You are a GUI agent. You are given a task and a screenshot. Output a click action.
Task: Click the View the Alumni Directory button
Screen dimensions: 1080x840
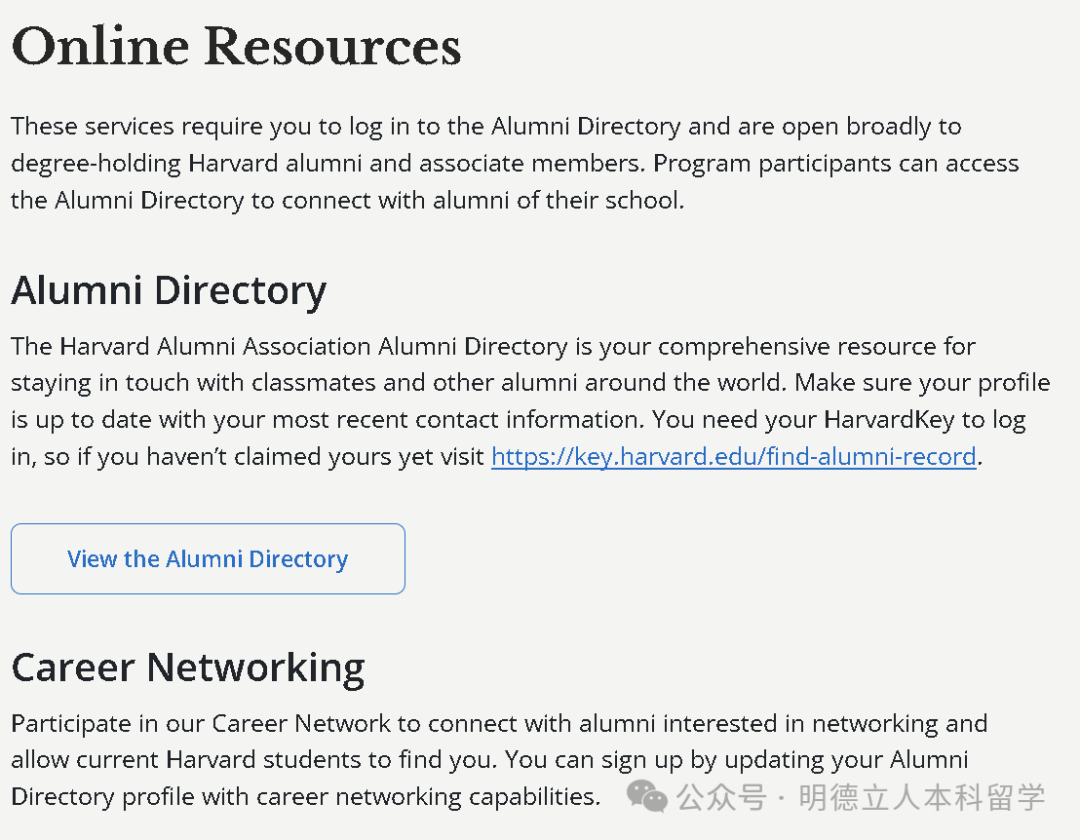[208, 559]
